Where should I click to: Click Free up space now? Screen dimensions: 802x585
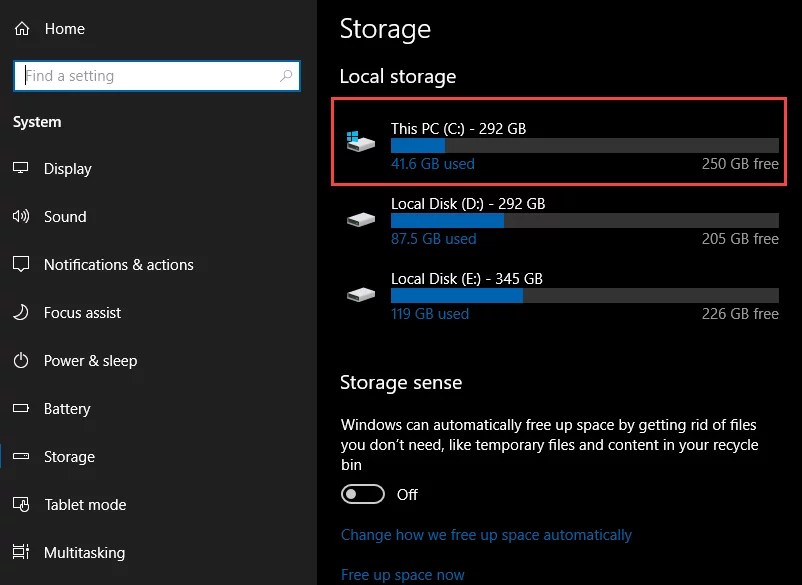403,574
